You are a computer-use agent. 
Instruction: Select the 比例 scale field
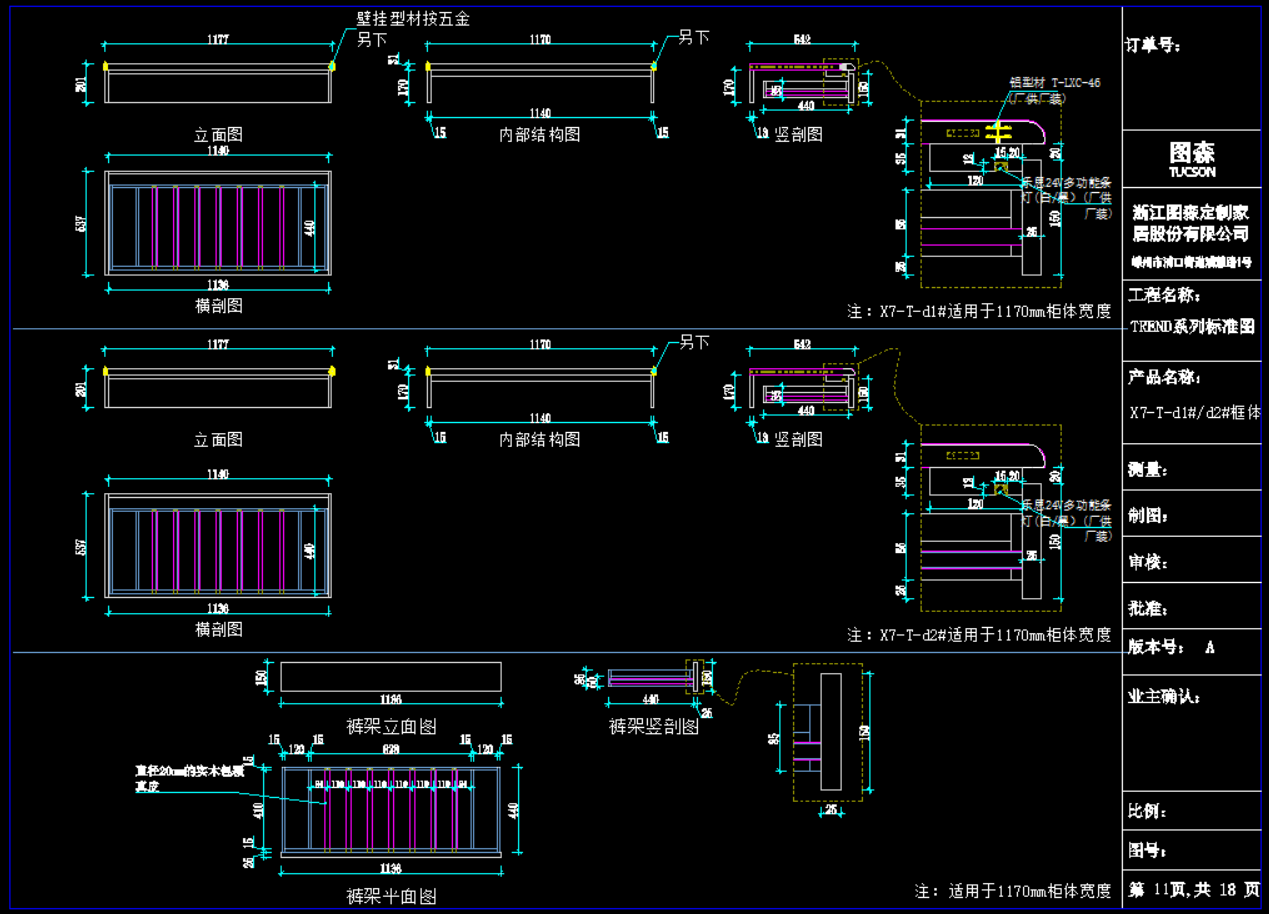[1148, 810]
